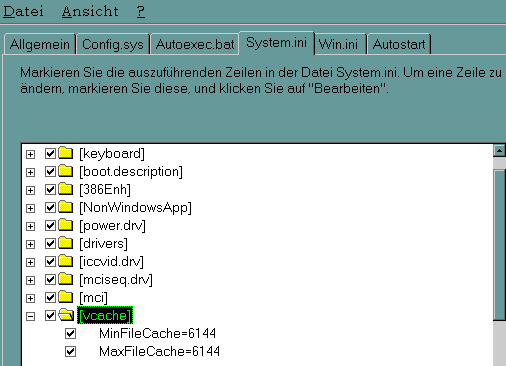Select the [keyboard] section label
Screen dimensions: 506x366
(x=112, y=154)
